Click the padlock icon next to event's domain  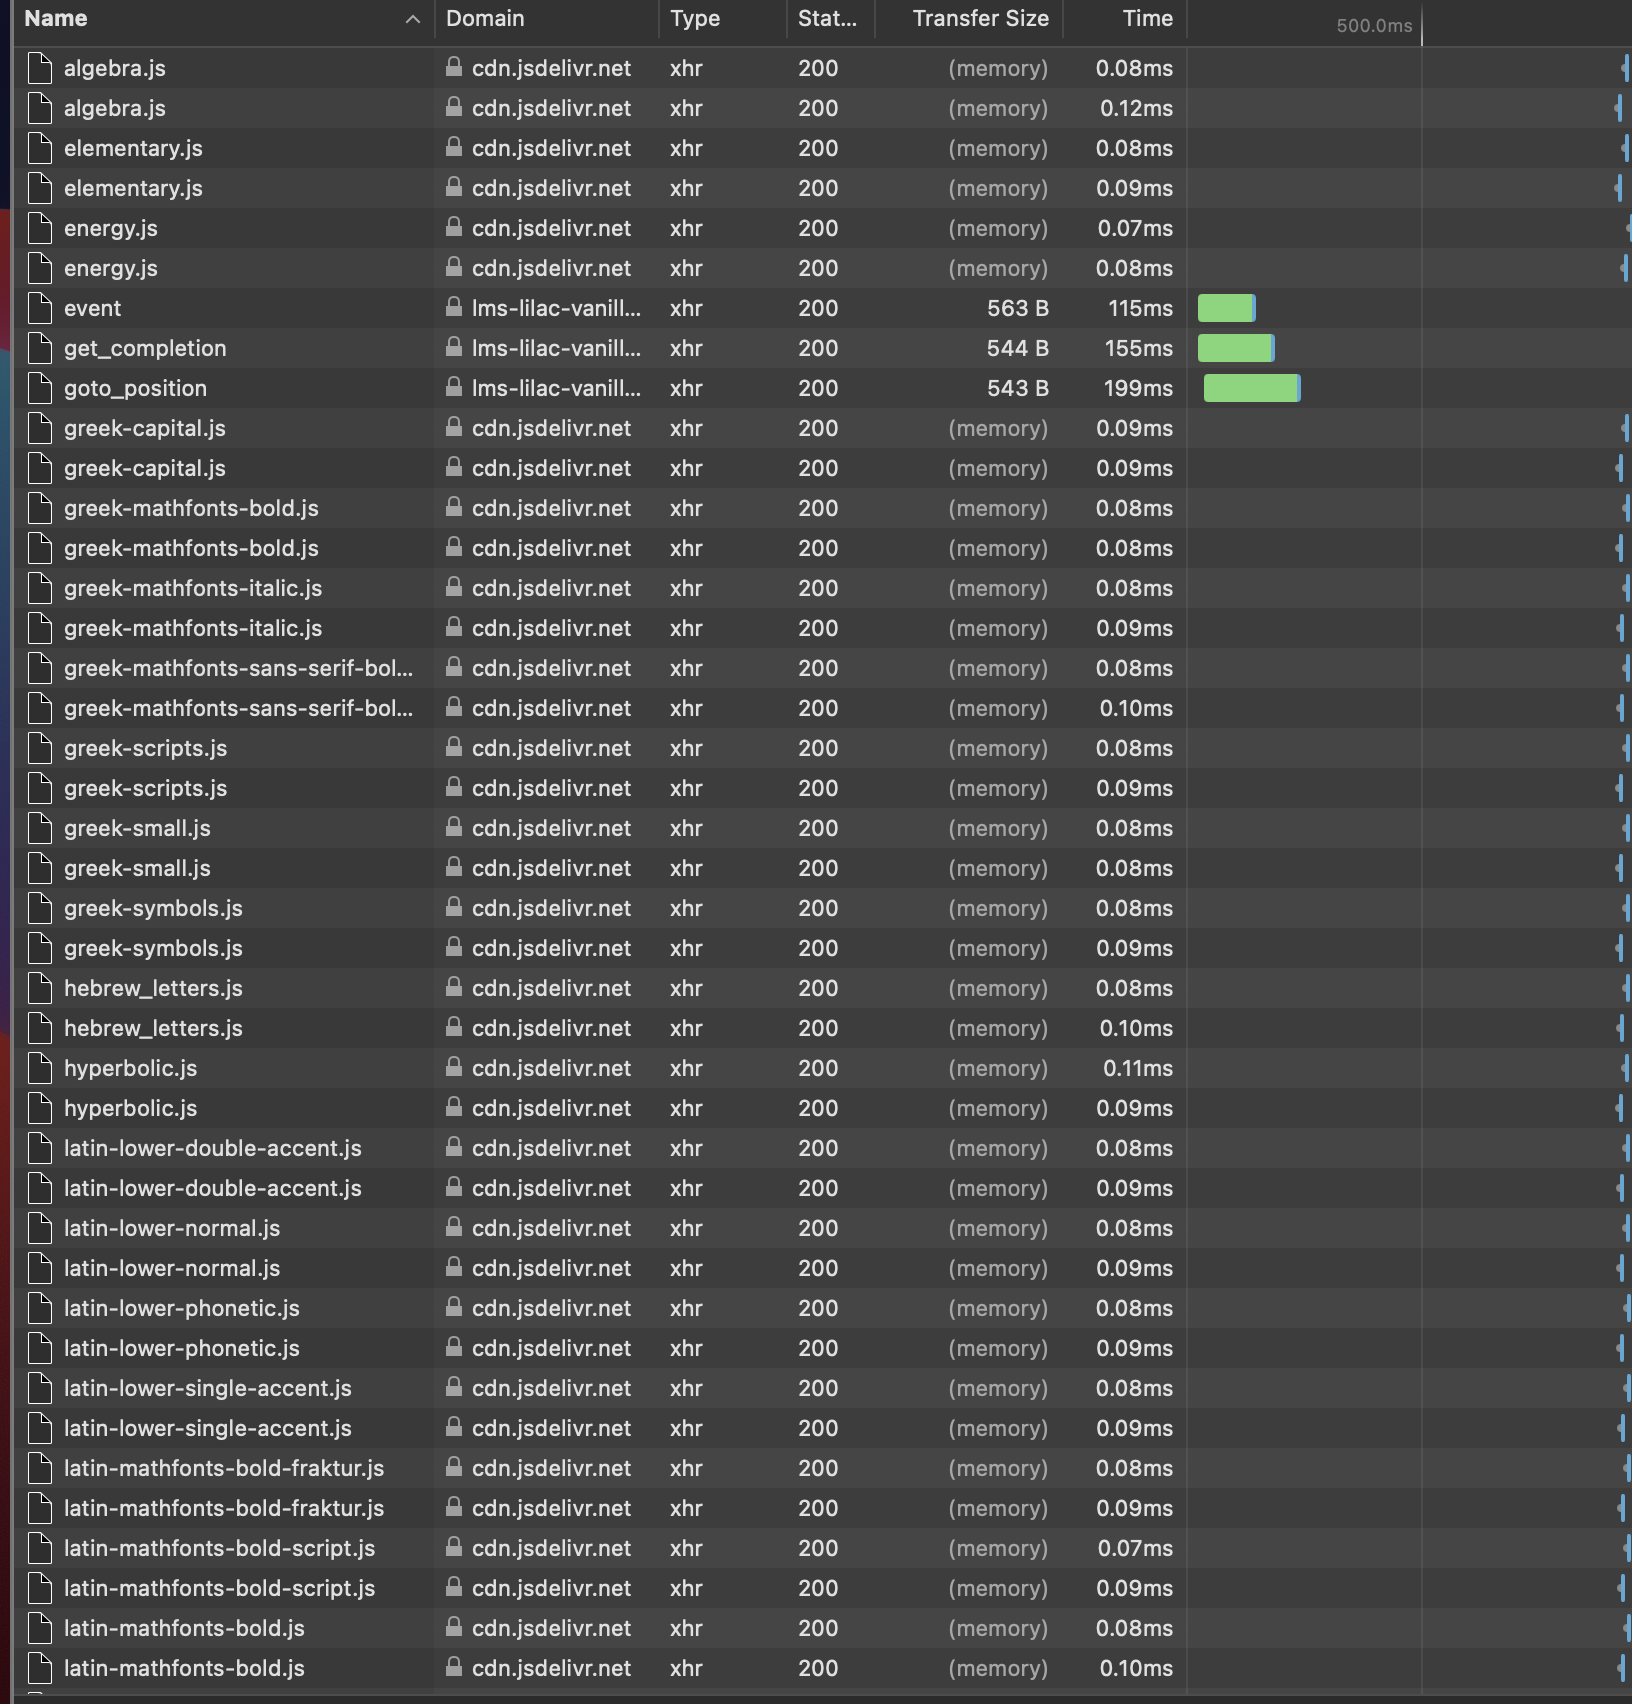[454, 309]
